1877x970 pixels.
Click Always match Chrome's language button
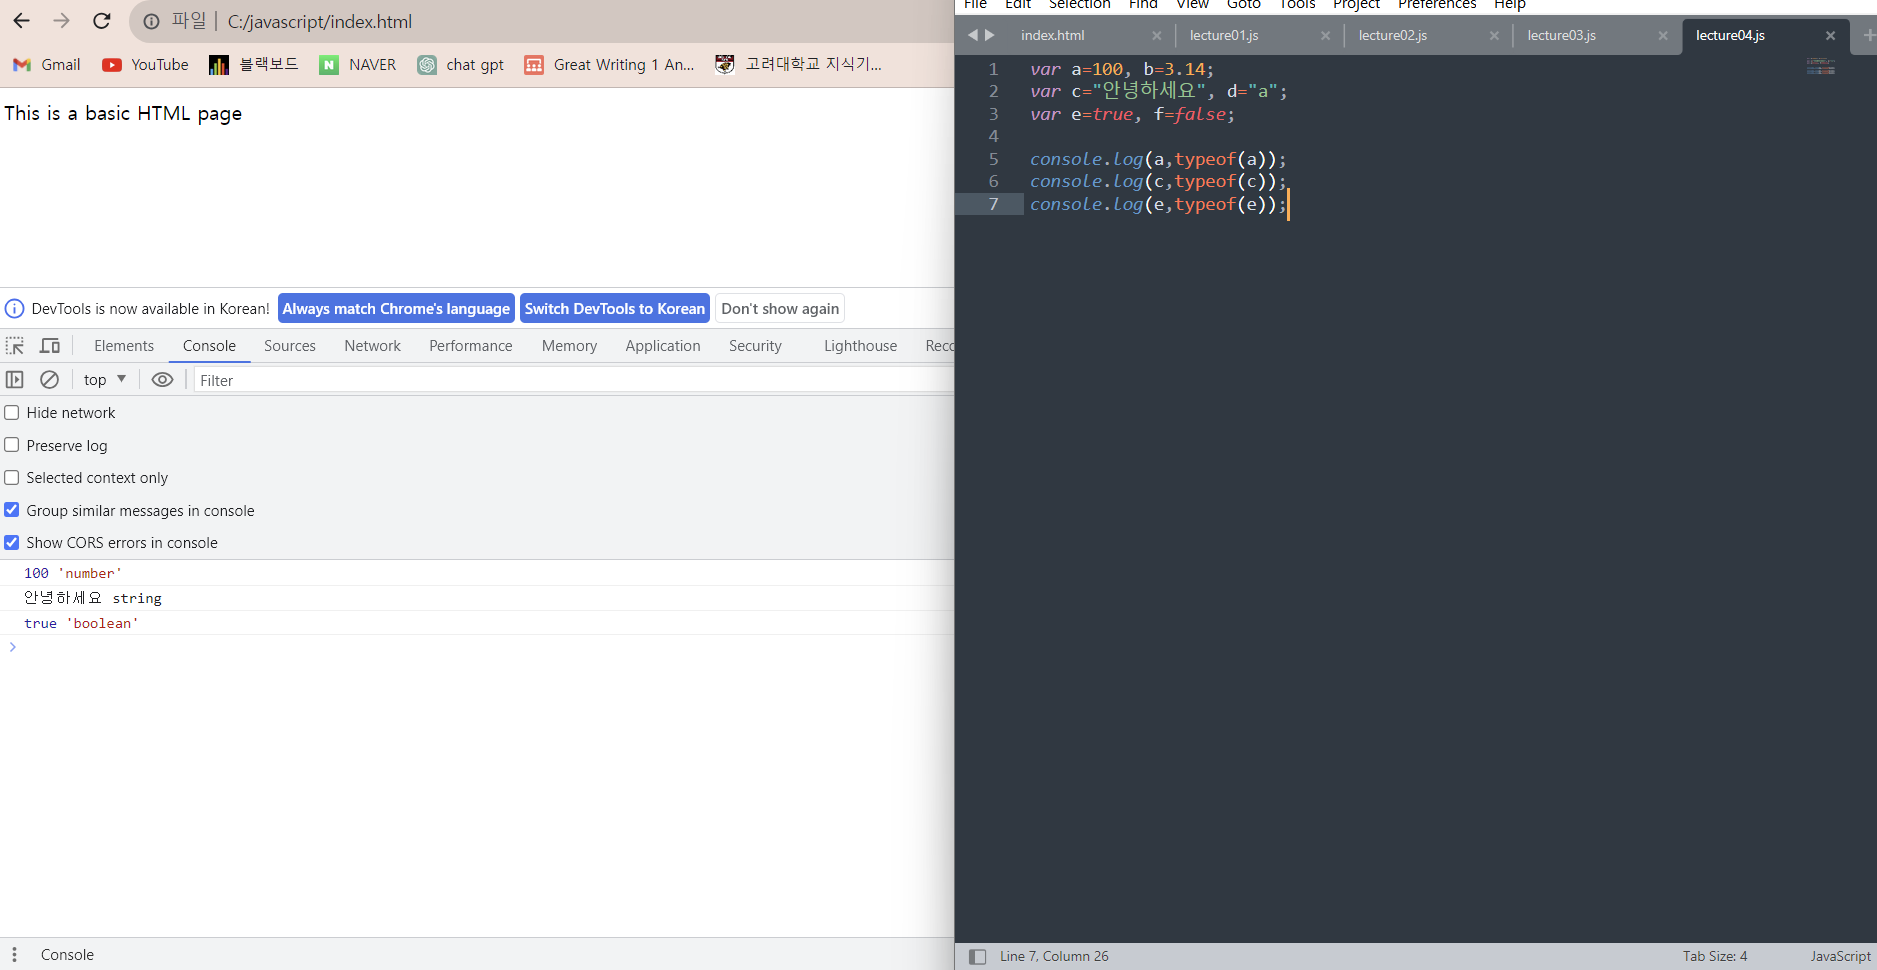pos(396,309)
